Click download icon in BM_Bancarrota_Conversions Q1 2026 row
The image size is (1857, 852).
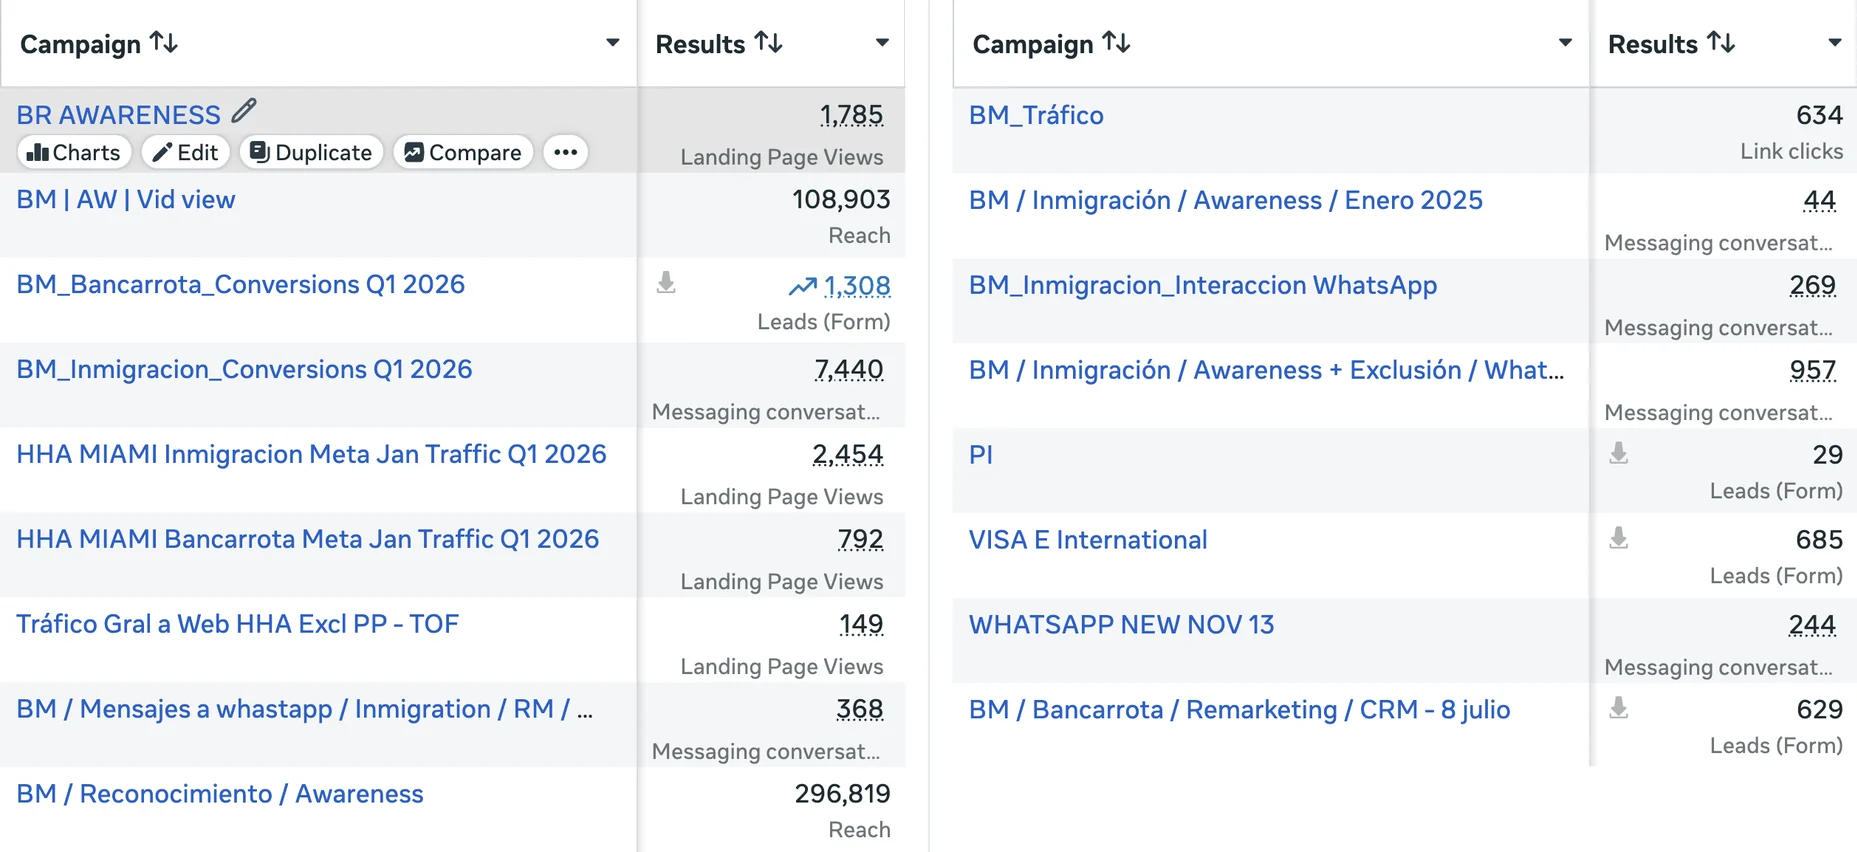[666, 283]
